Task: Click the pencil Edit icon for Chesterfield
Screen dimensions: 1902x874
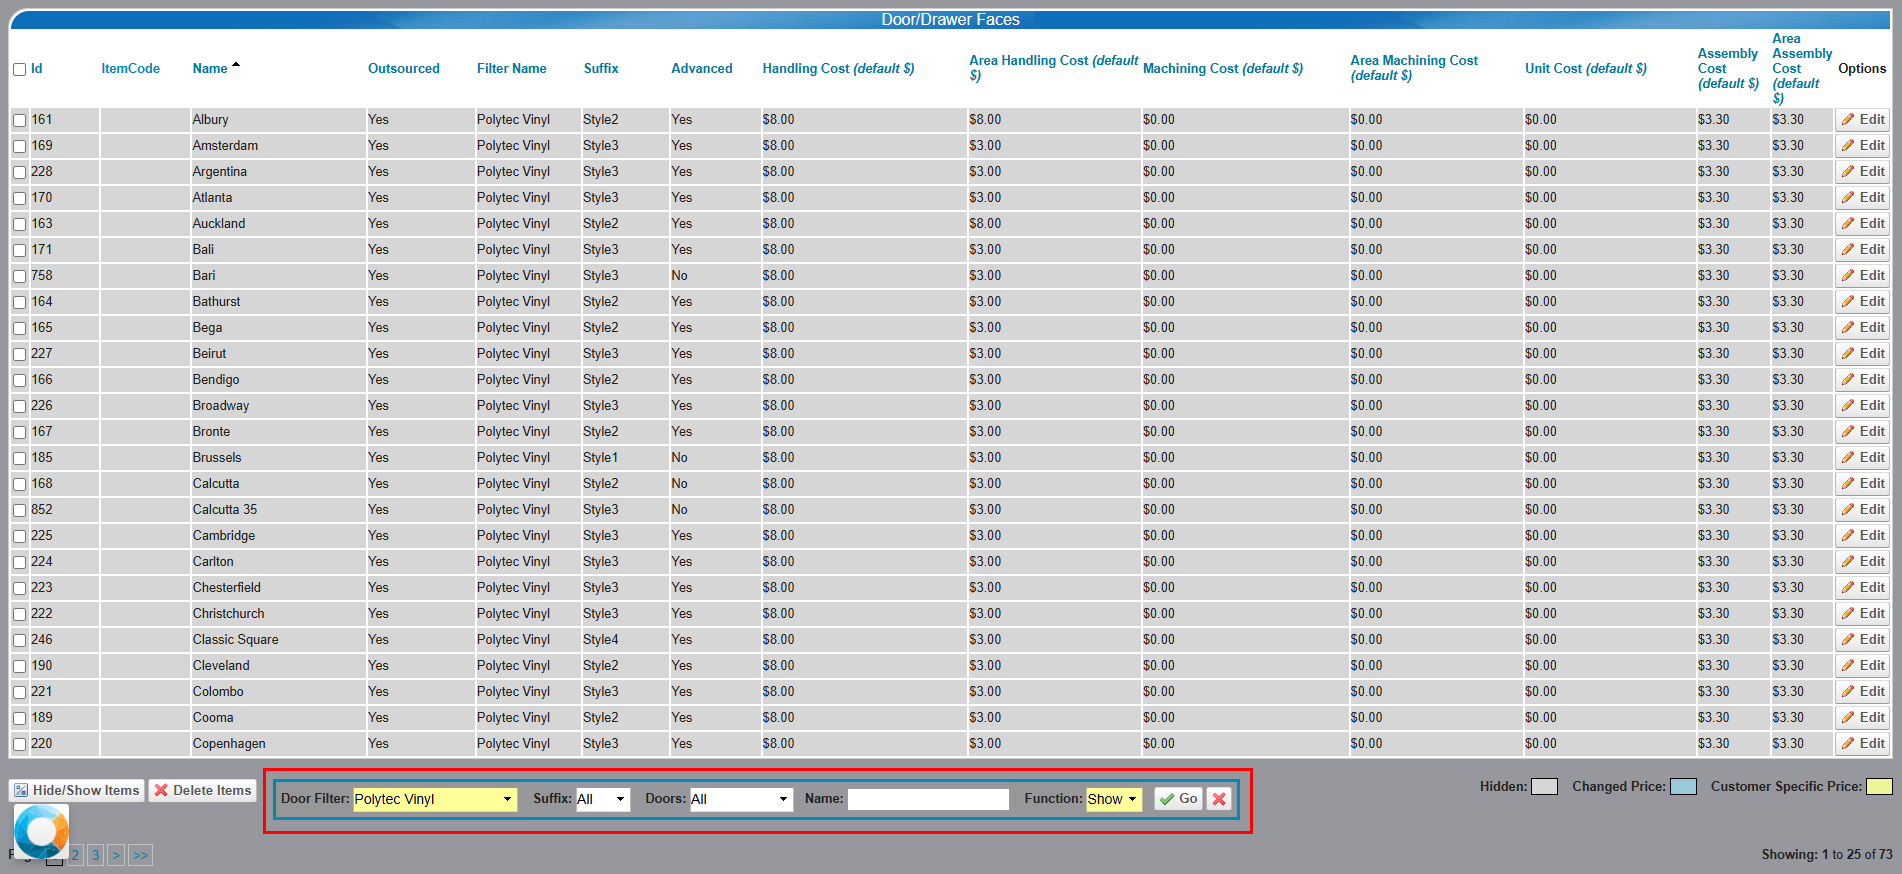Action: (x=1848, y=588)
